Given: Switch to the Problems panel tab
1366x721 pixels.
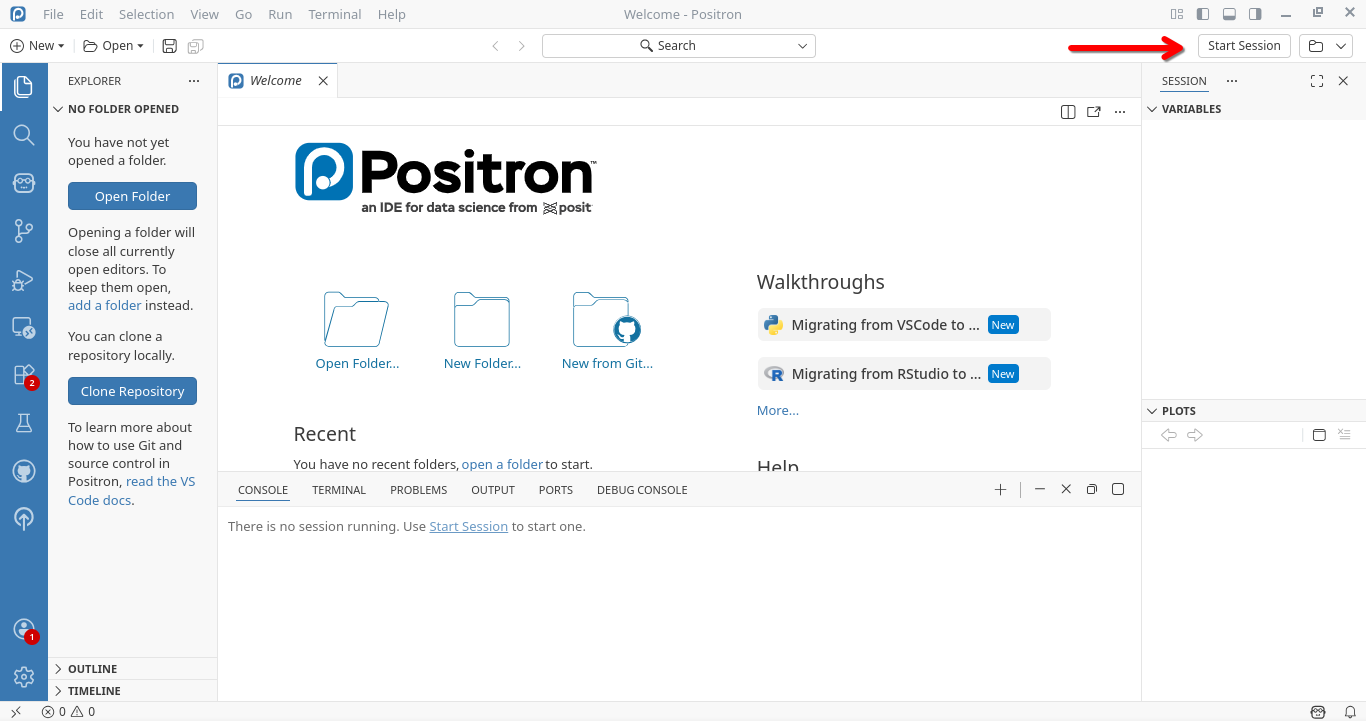Looking at the screenshot, I should [418, 490].
